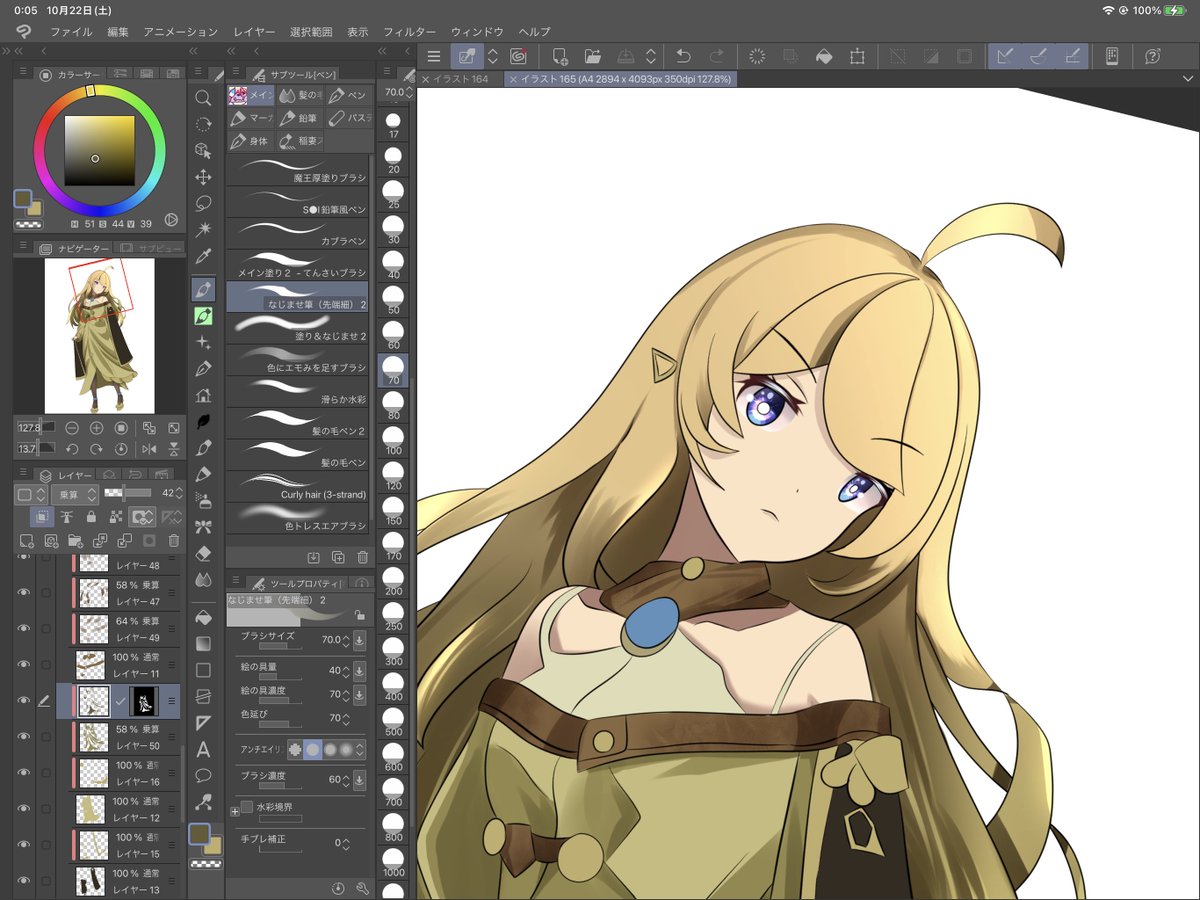The image size is (1200, 900).
Task: Select the Eraser tool
Action: click(203, 553)
